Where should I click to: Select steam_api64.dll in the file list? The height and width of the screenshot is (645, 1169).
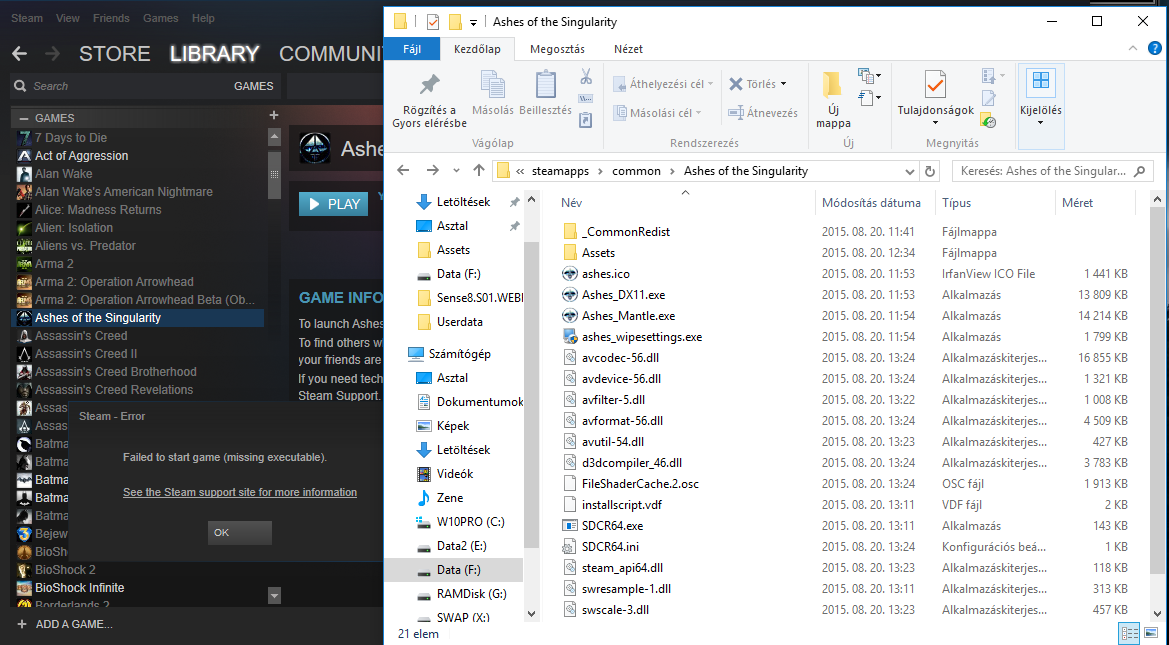(622, 568)
